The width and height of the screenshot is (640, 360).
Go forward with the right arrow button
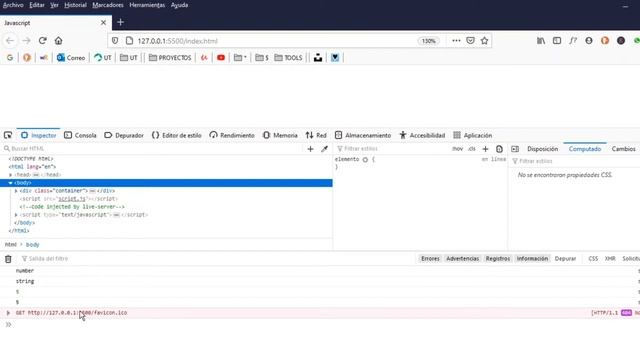[27, 41]
